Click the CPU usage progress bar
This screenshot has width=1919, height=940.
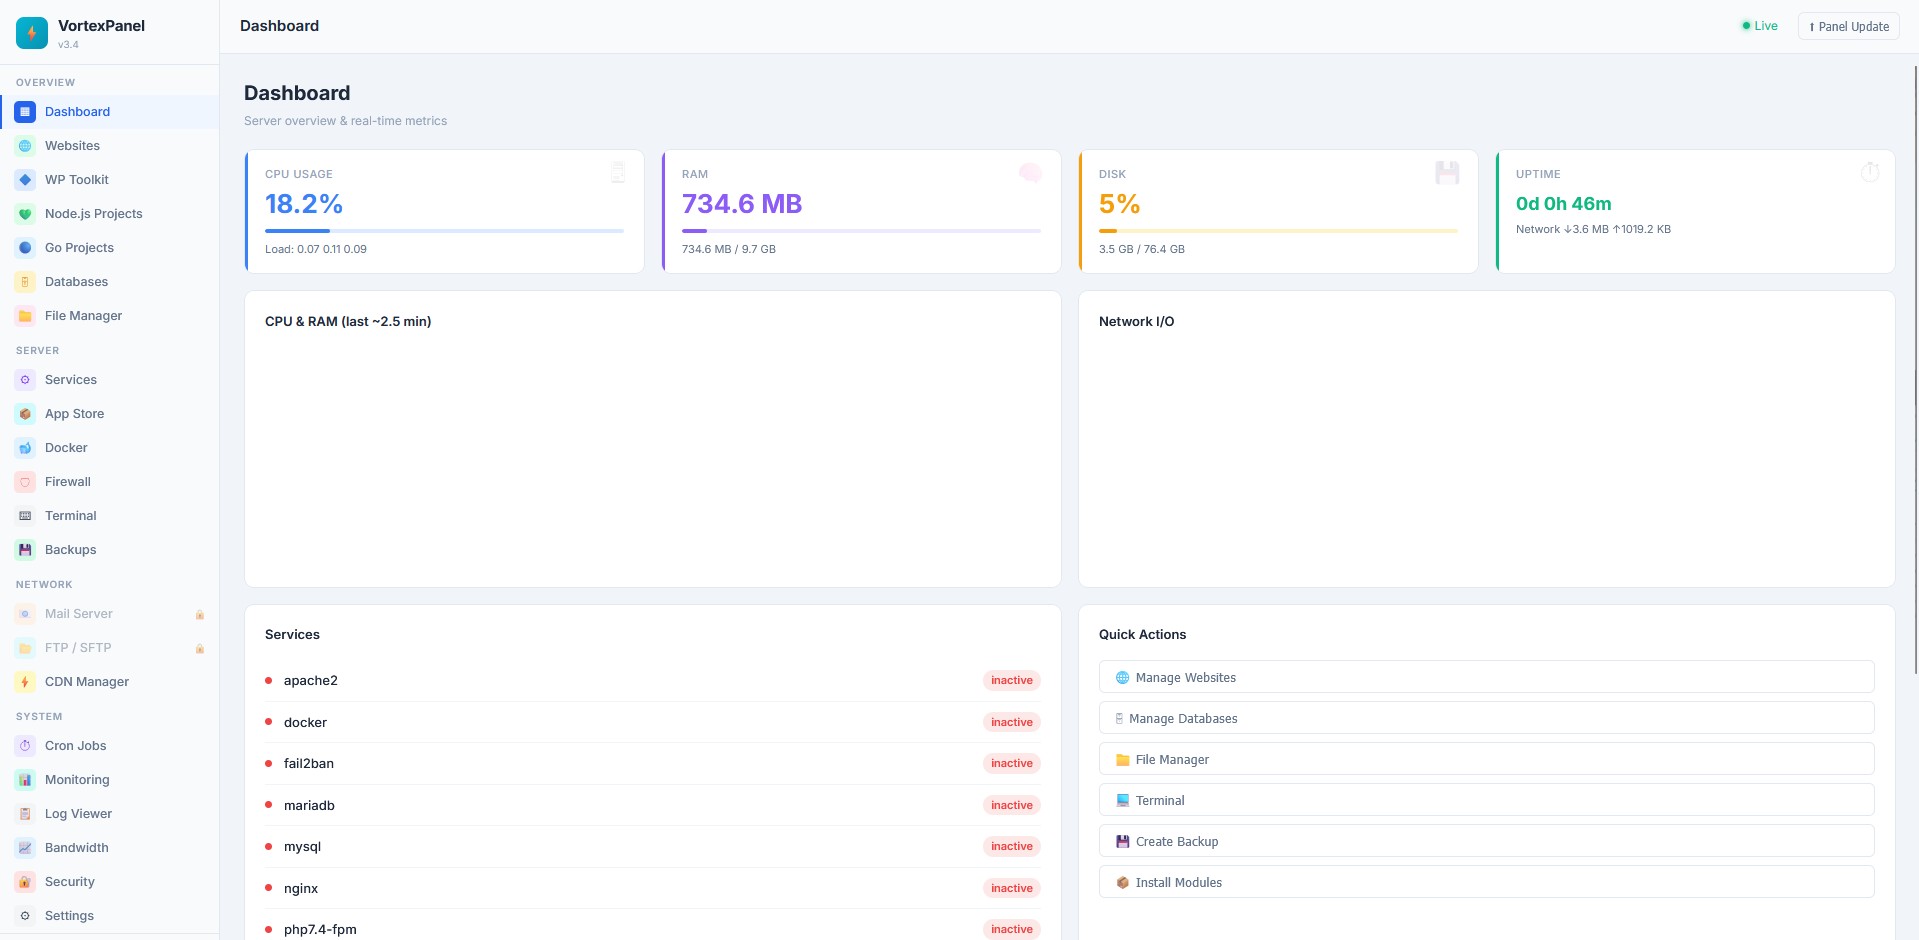[x=444, y=231]
